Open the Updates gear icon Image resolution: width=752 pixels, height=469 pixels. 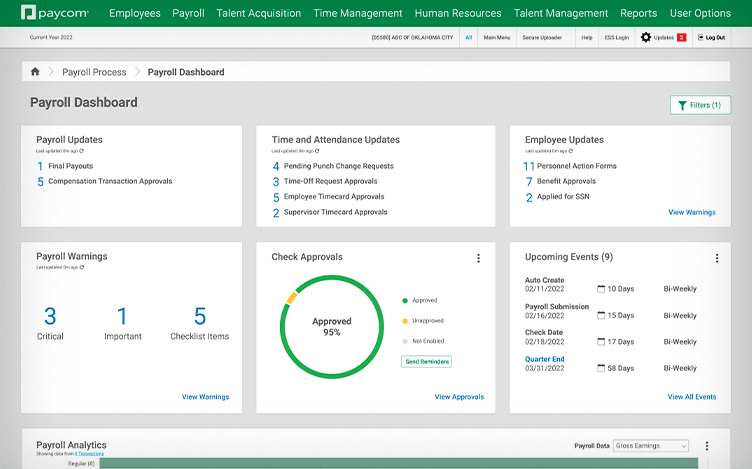[646, 37]
